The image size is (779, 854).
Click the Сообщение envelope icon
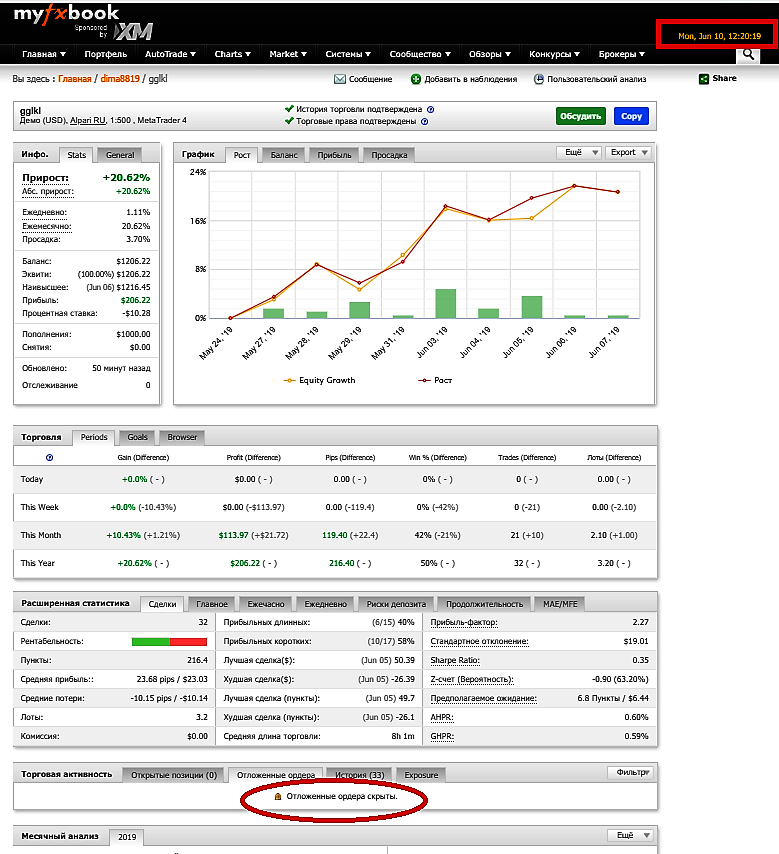coord(340,79)
